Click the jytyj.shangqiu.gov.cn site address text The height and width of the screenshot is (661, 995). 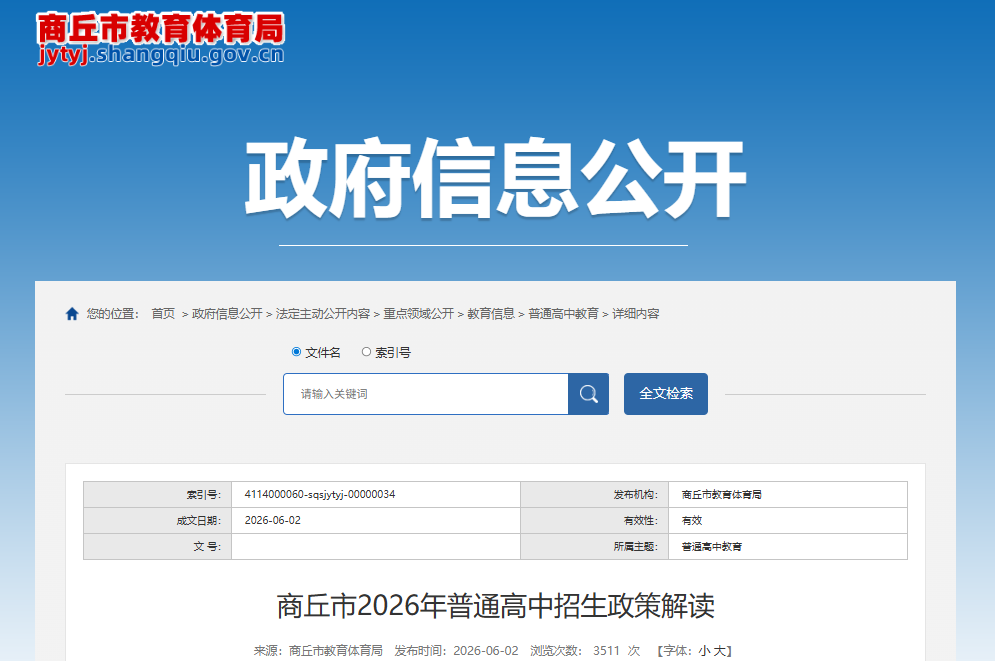(161, 55)
